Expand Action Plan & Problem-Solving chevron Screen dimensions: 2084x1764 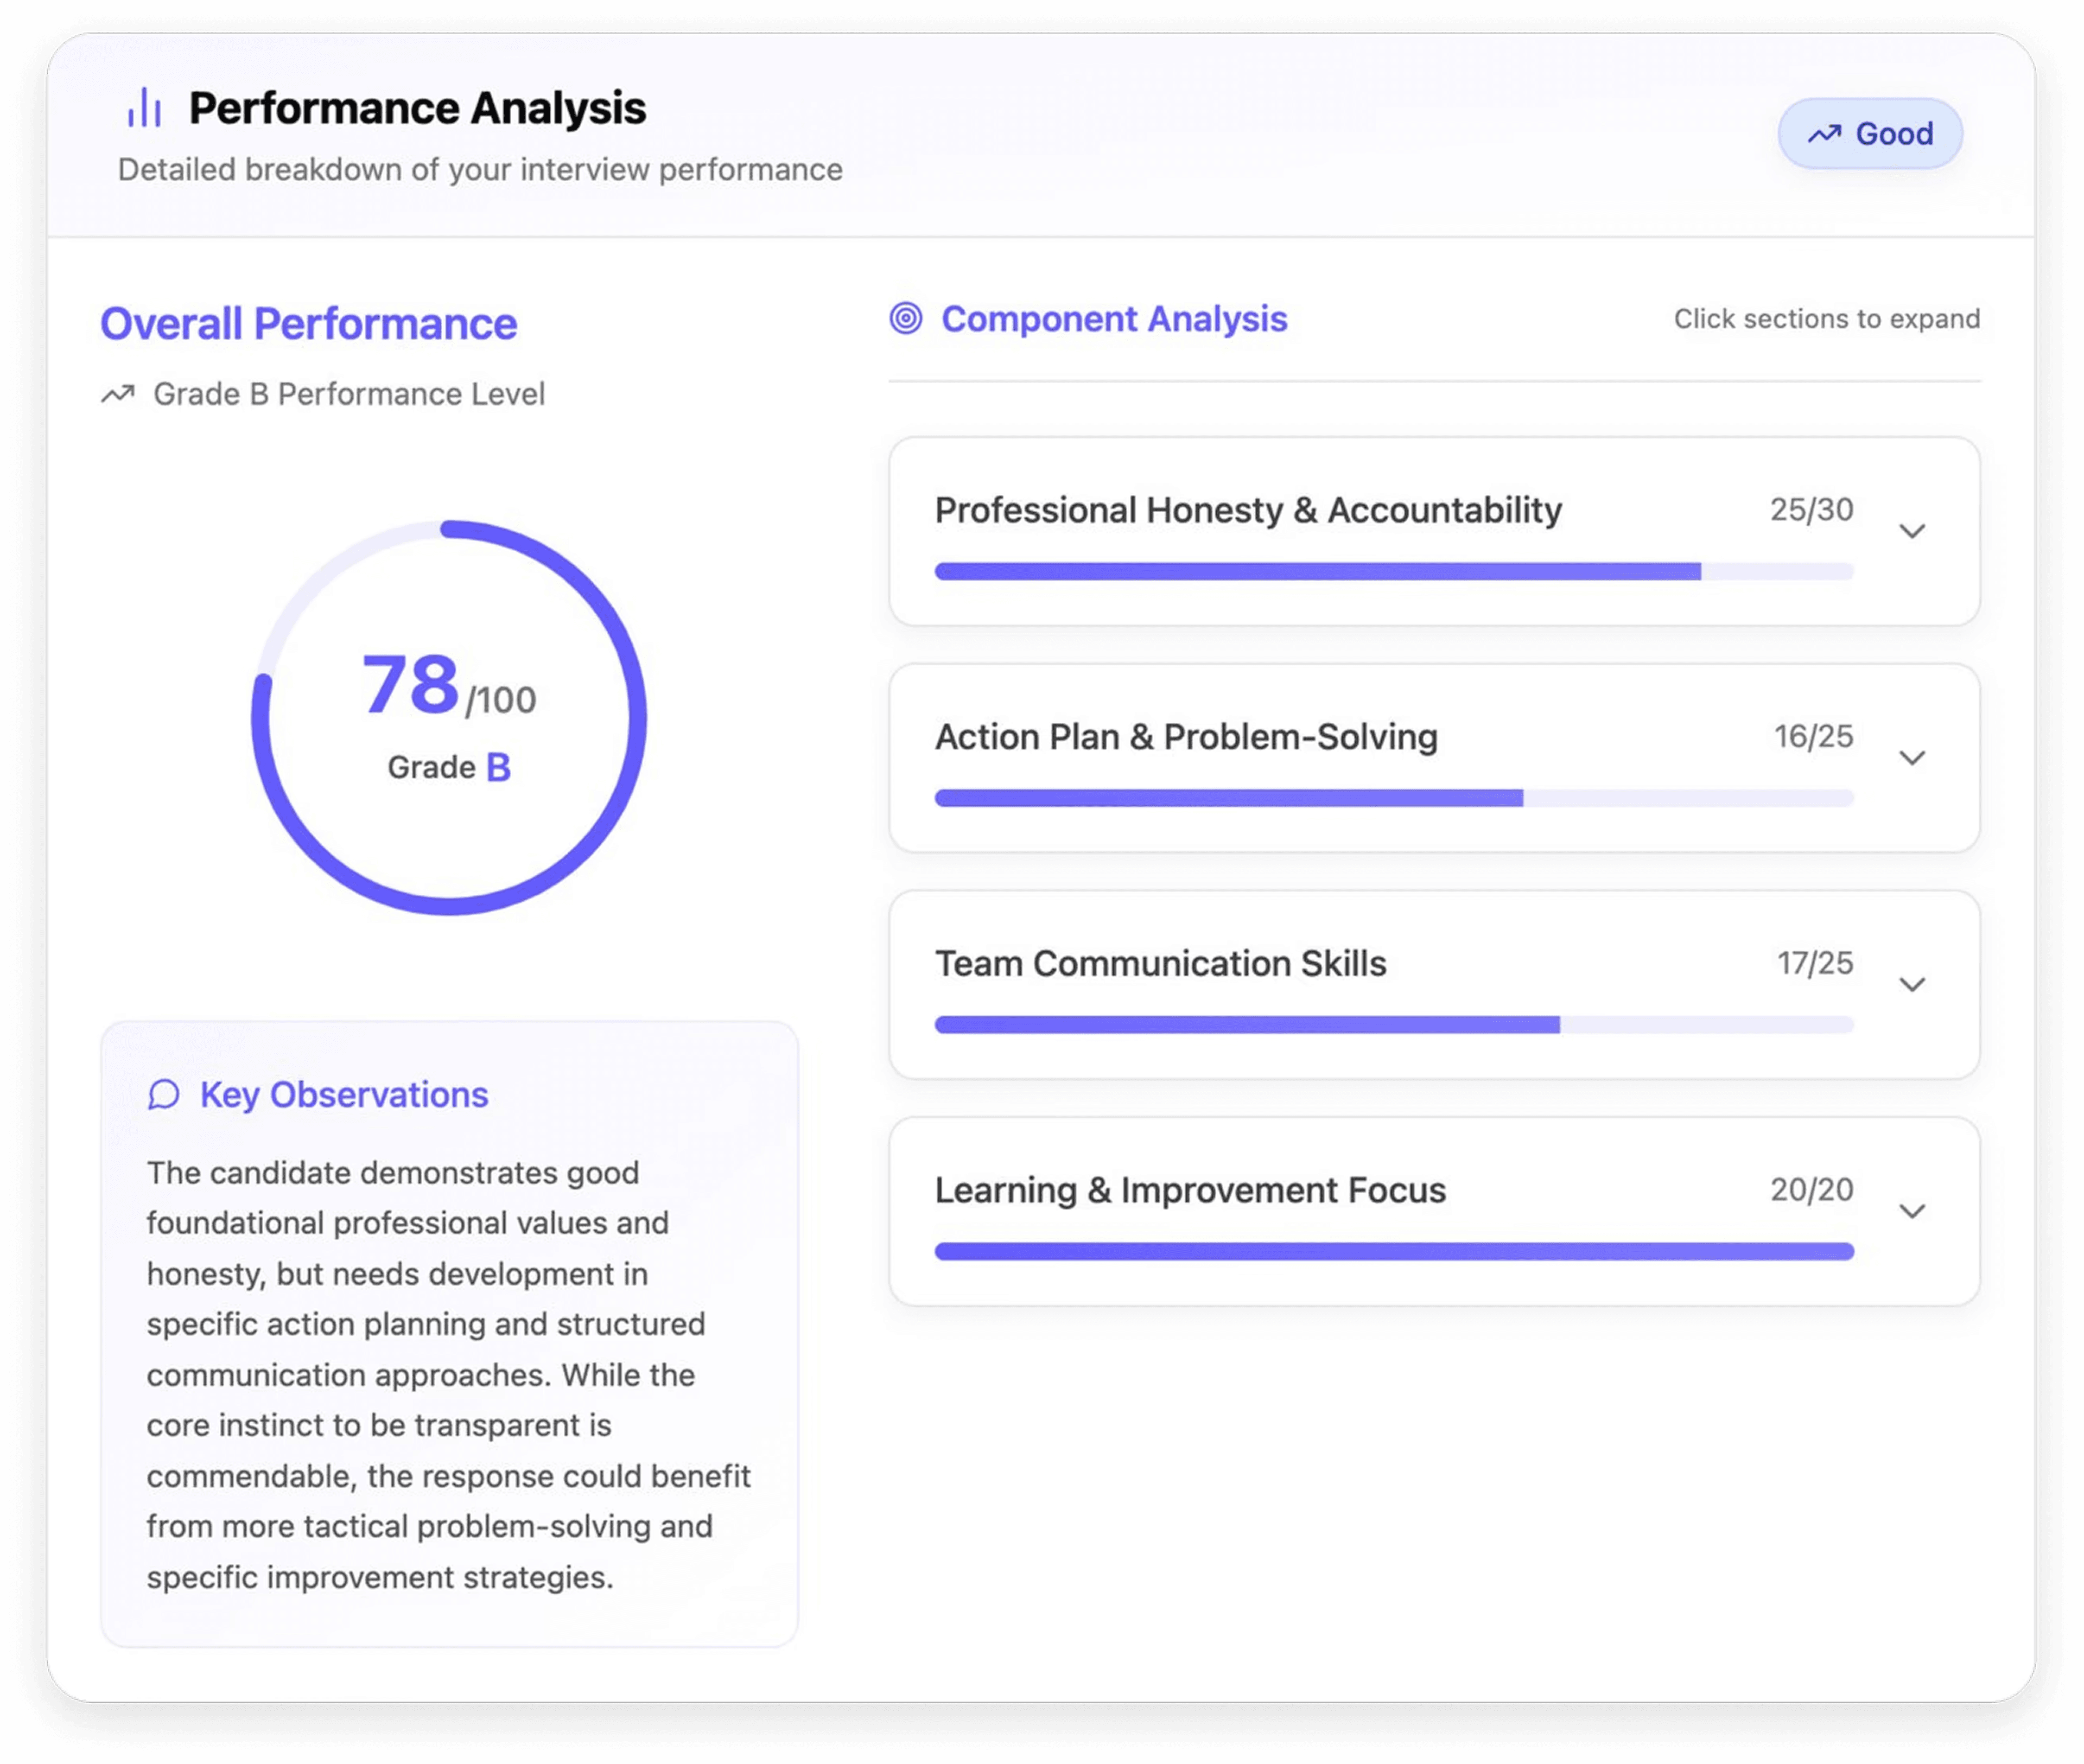[x=1912, y=758]
